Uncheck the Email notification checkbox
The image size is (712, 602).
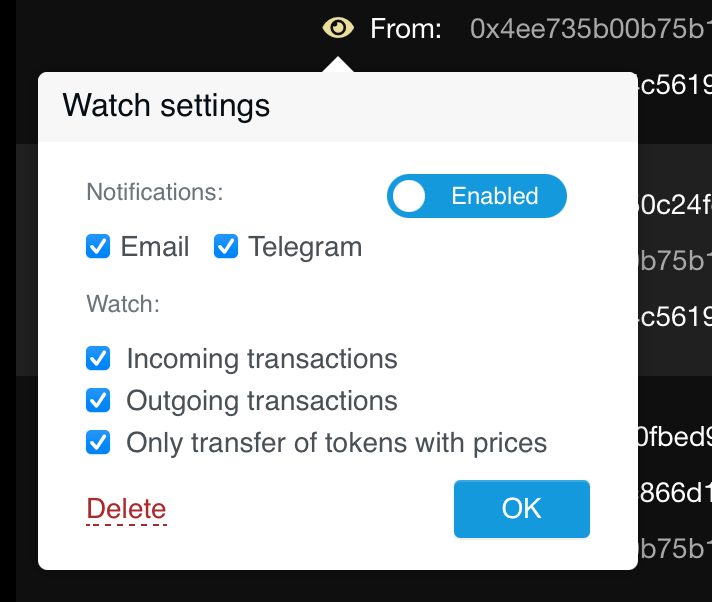point(98,247)
